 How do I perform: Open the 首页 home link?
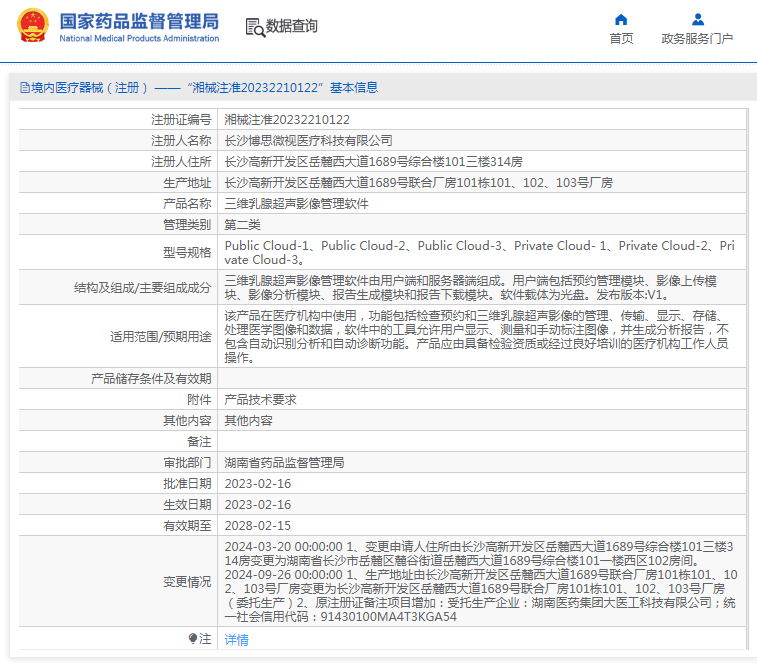621,39
